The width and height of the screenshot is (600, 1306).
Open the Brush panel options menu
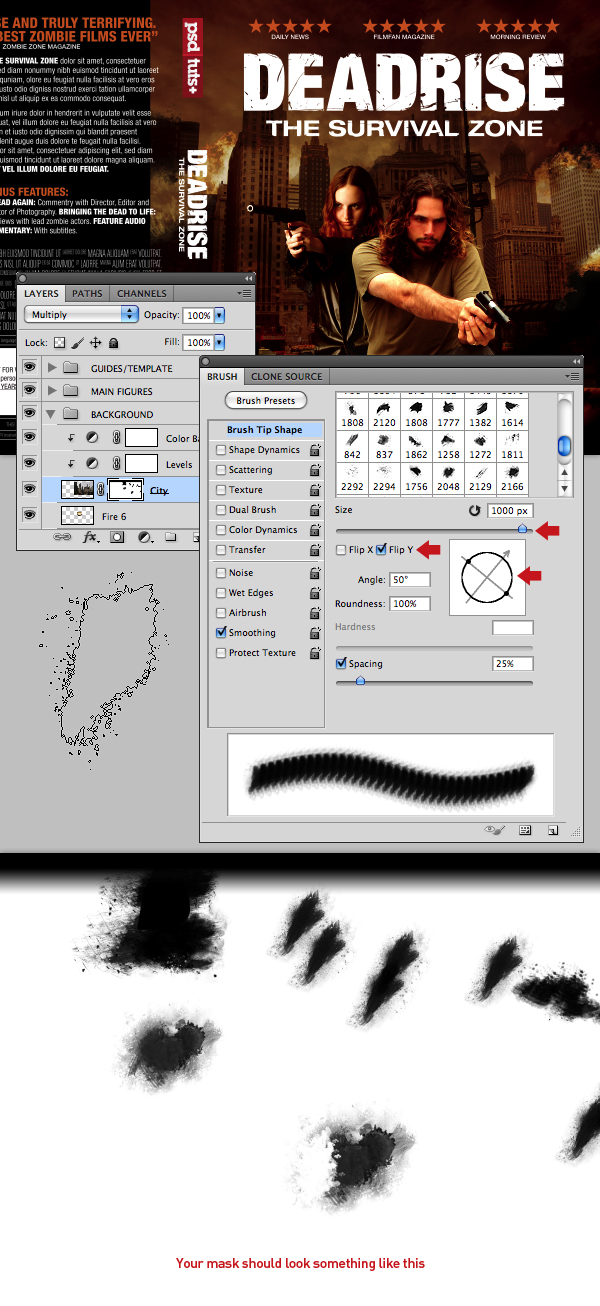pyautogui.click(x=572, y=376)
